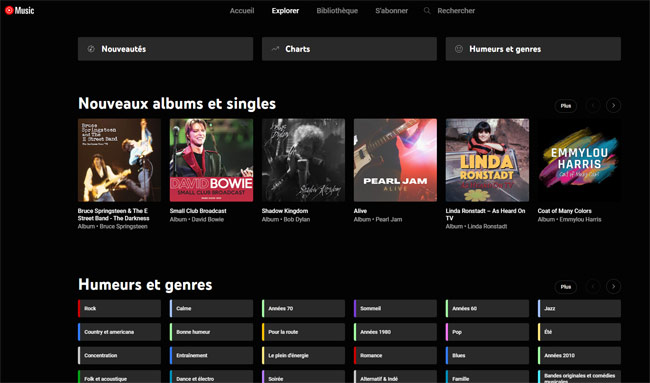Select the Années 2010 genre
Screen dimensions: 650x383
(x=579, y=356)
